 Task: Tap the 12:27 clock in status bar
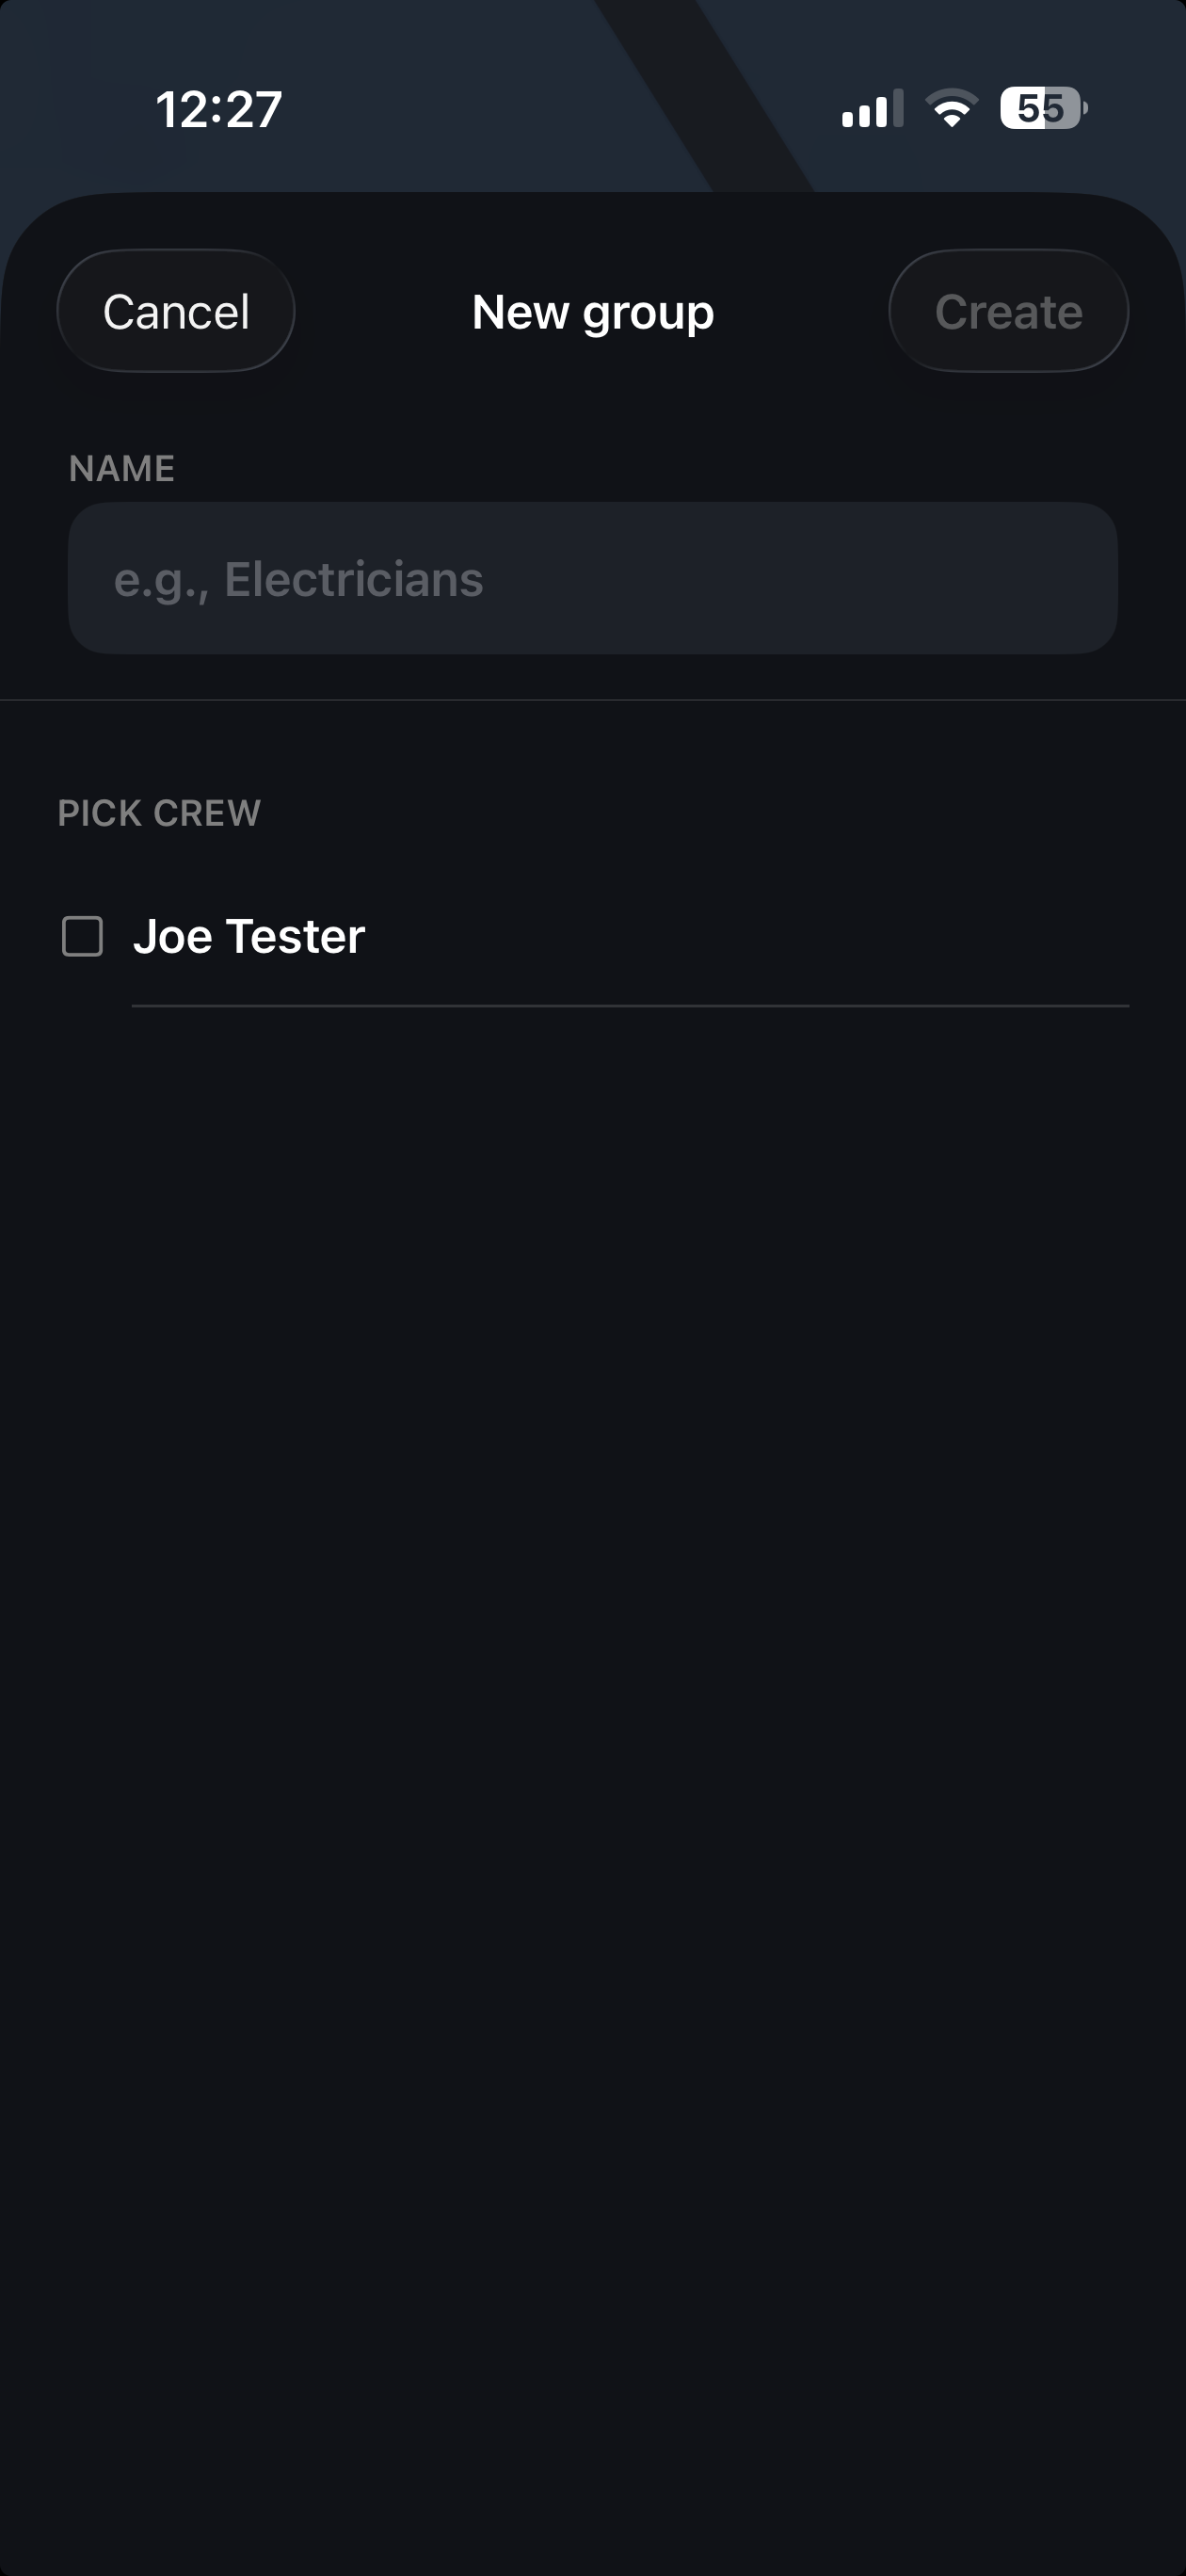click(x=219, y=109)
